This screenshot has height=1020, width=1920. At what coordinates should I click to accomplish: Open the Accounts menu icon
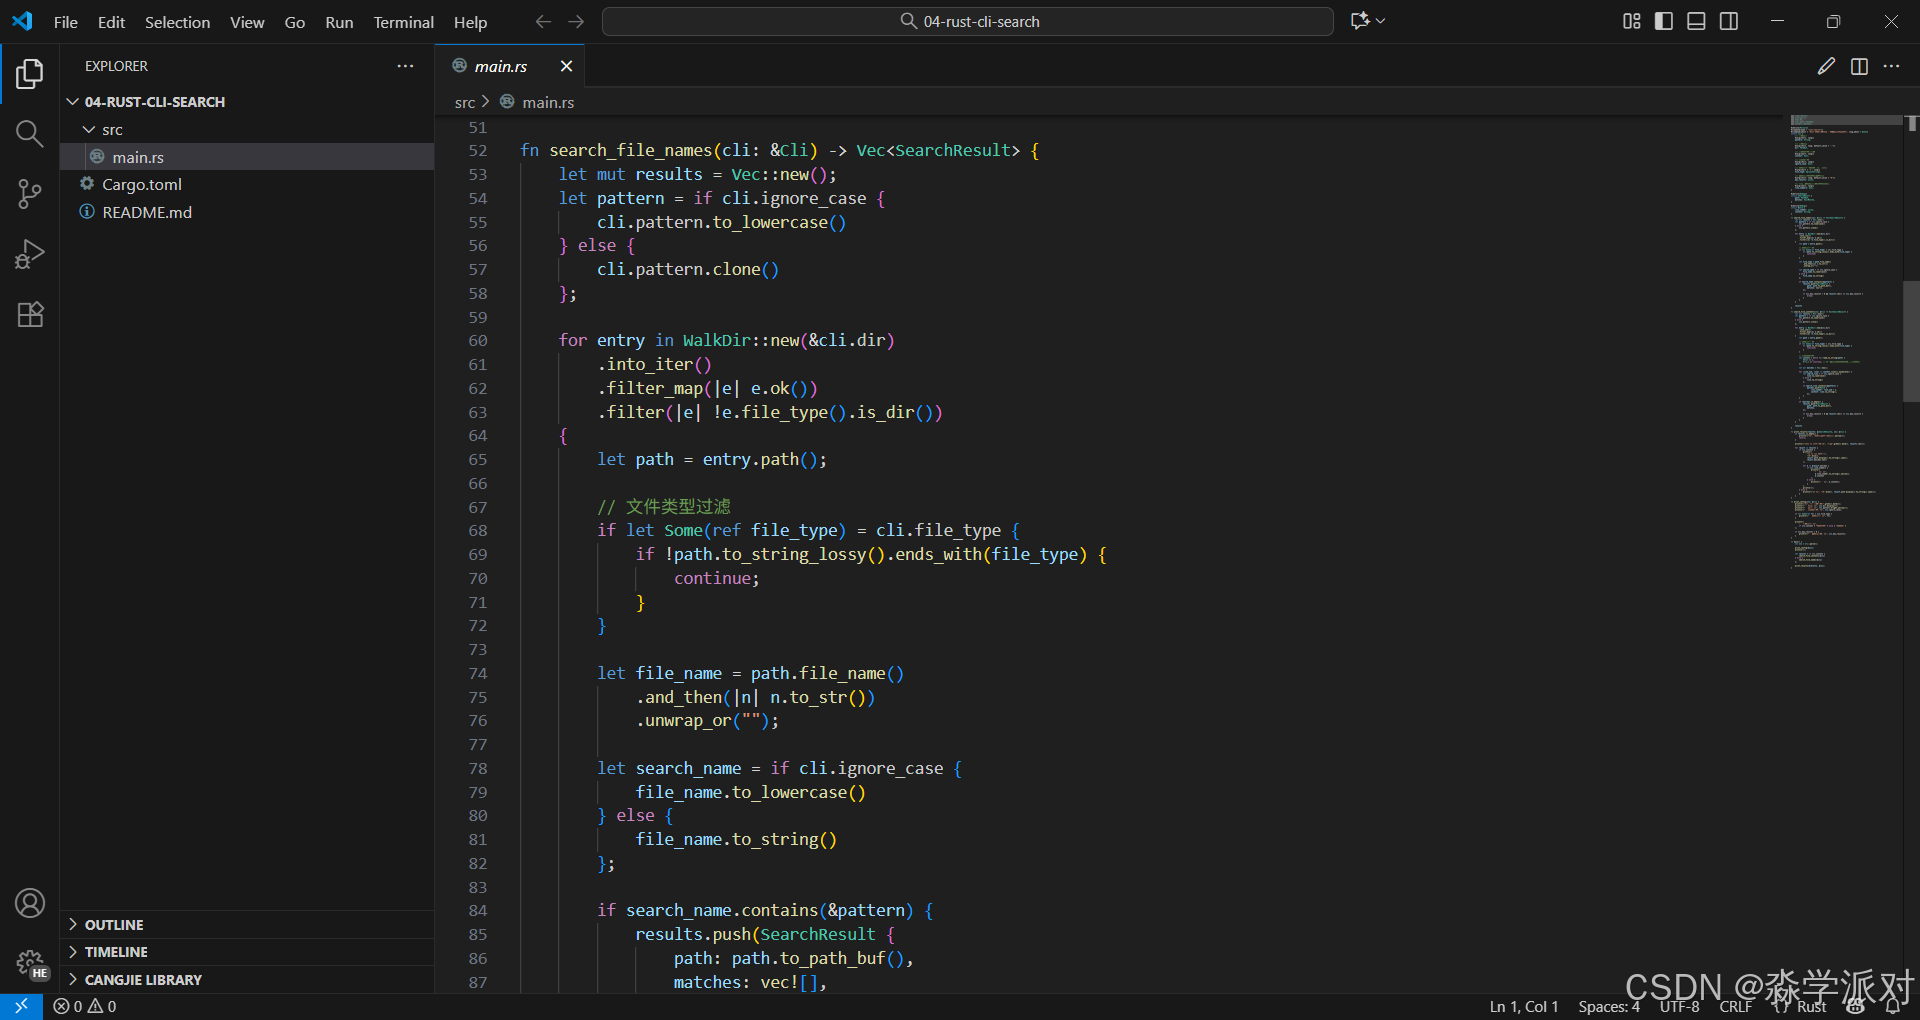pos(30,903)
